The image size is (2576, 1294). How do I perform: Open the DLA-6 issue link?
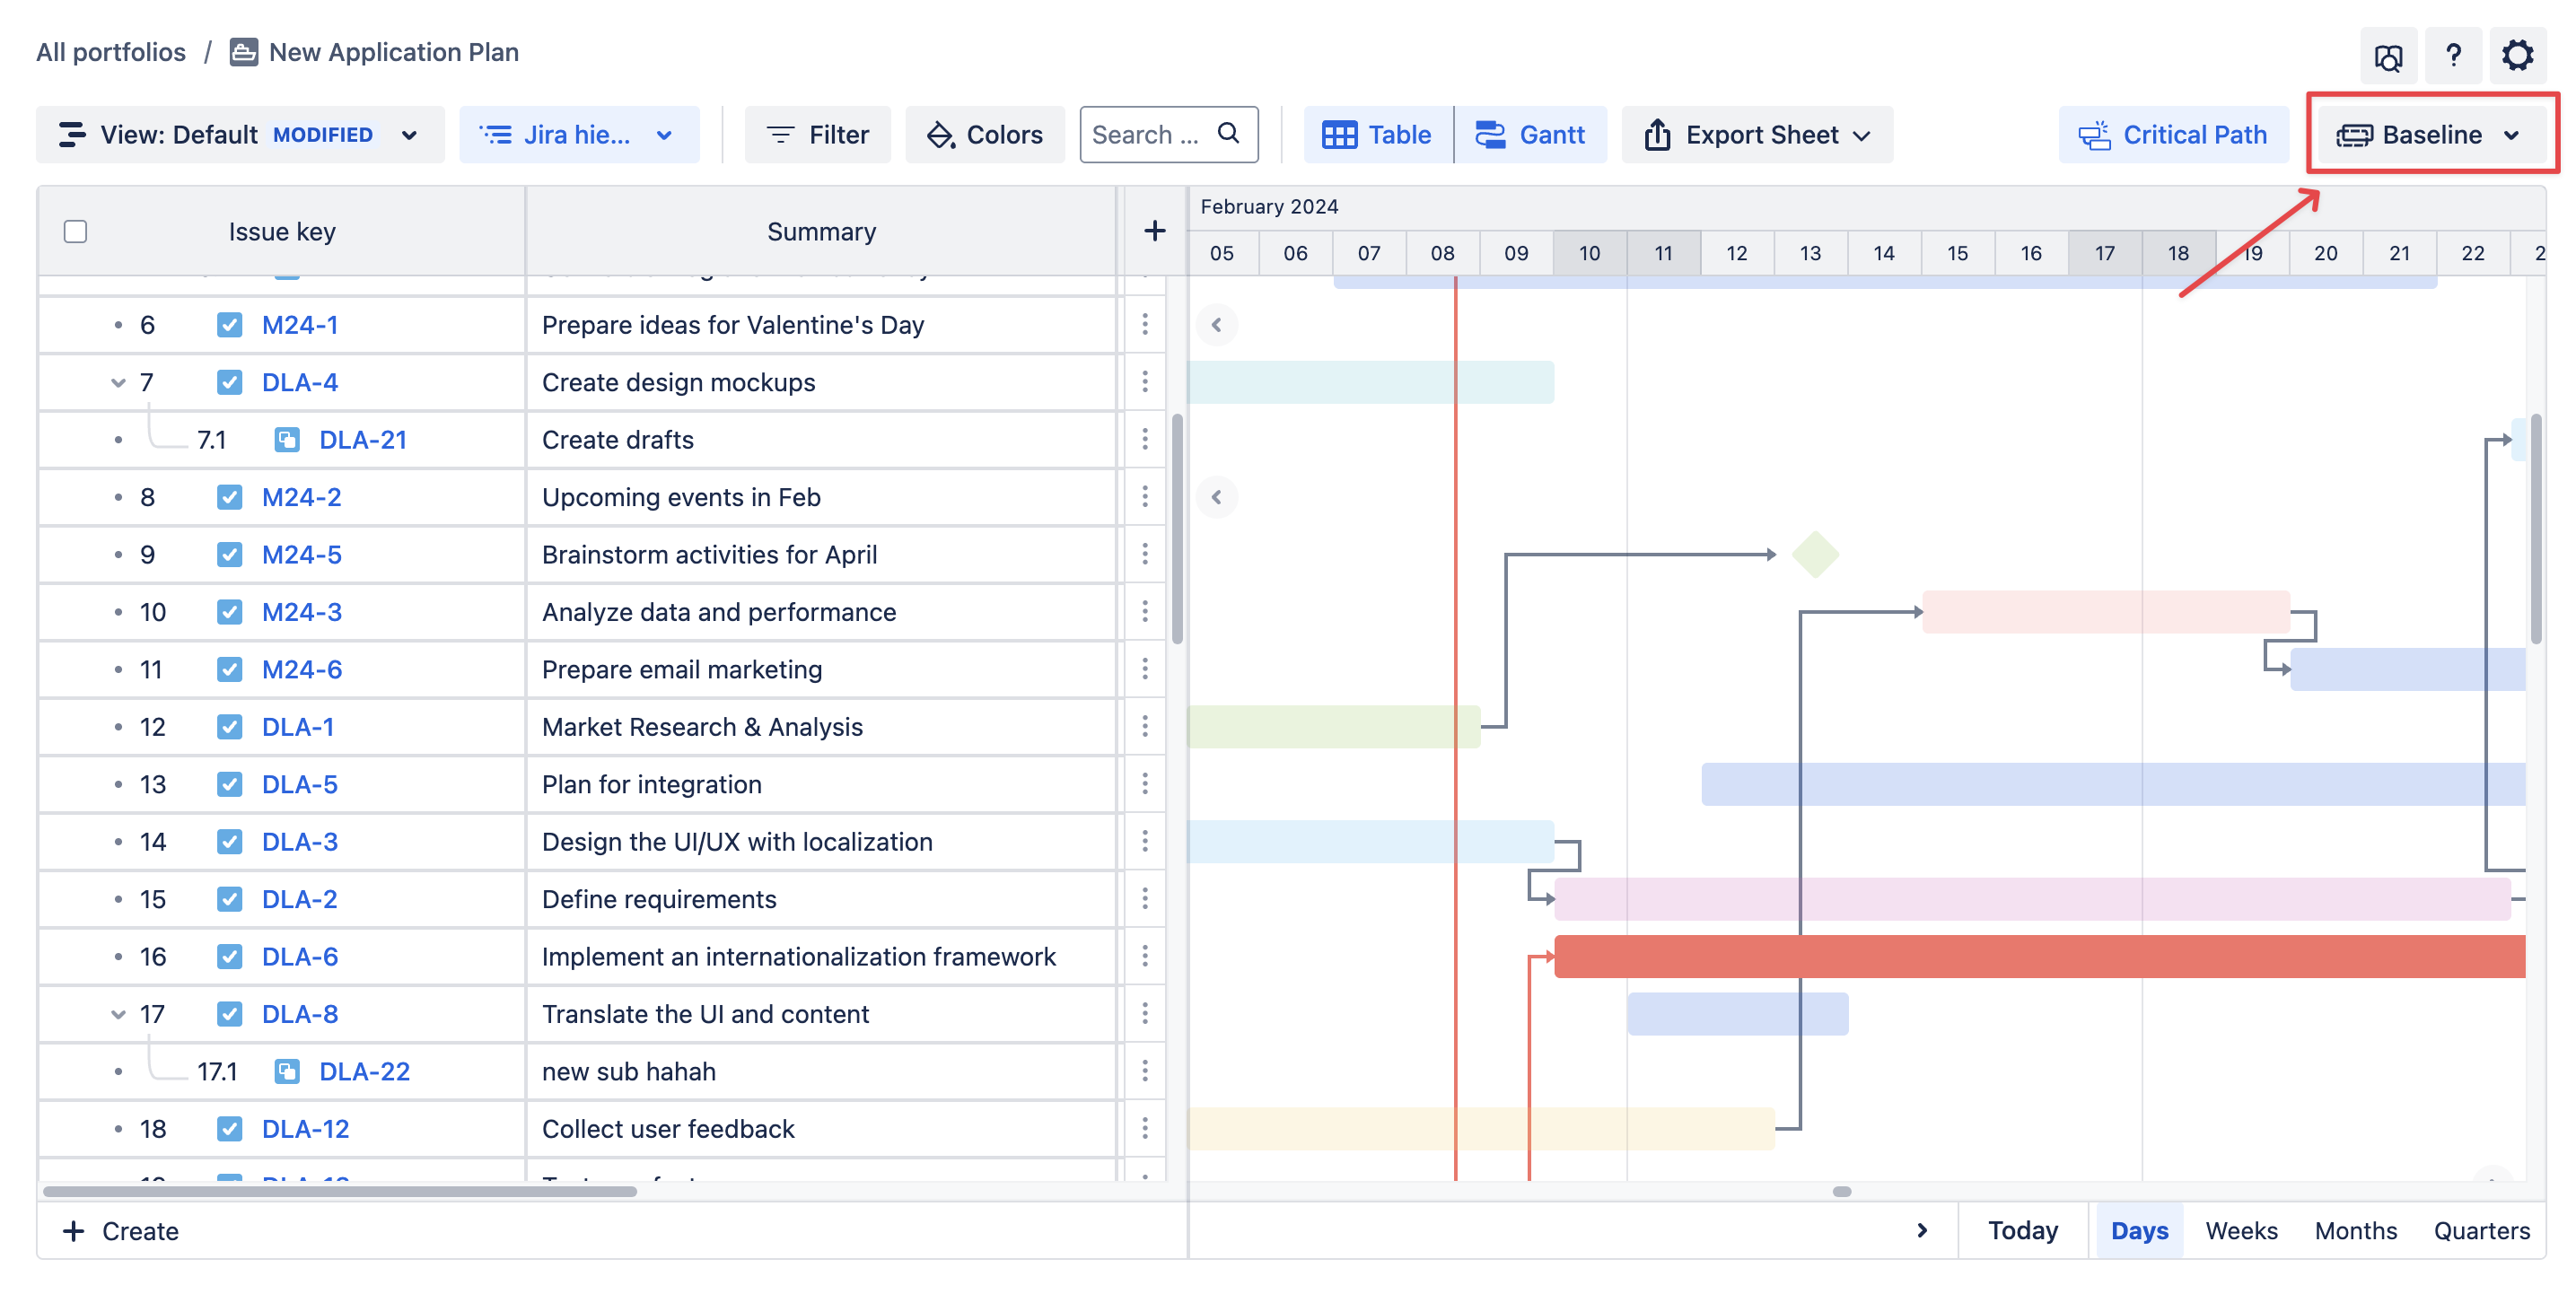(x=299, y=957)
